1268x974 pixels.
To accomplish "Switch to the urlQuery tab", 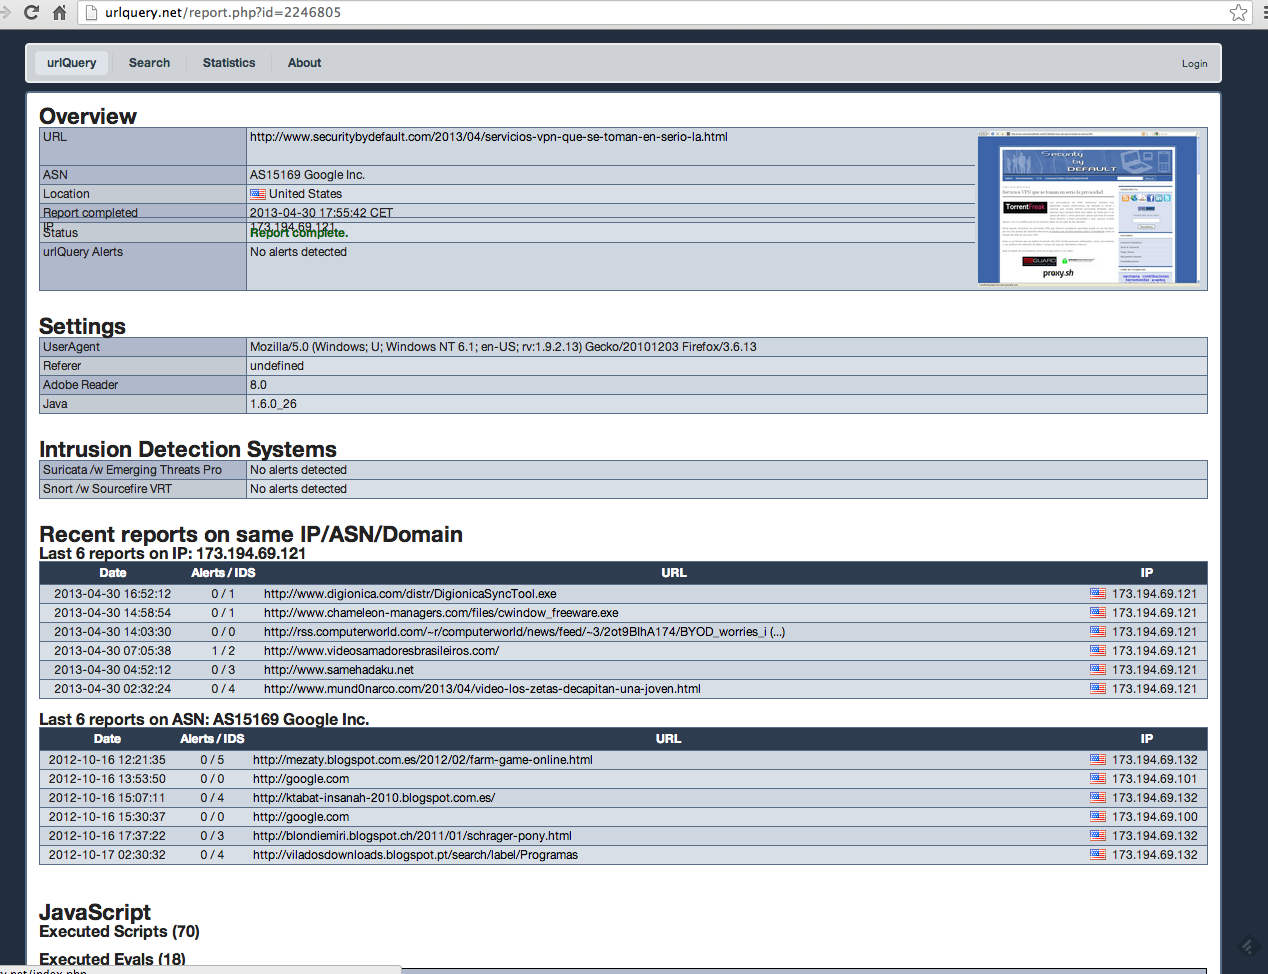I will coord(70,62).
